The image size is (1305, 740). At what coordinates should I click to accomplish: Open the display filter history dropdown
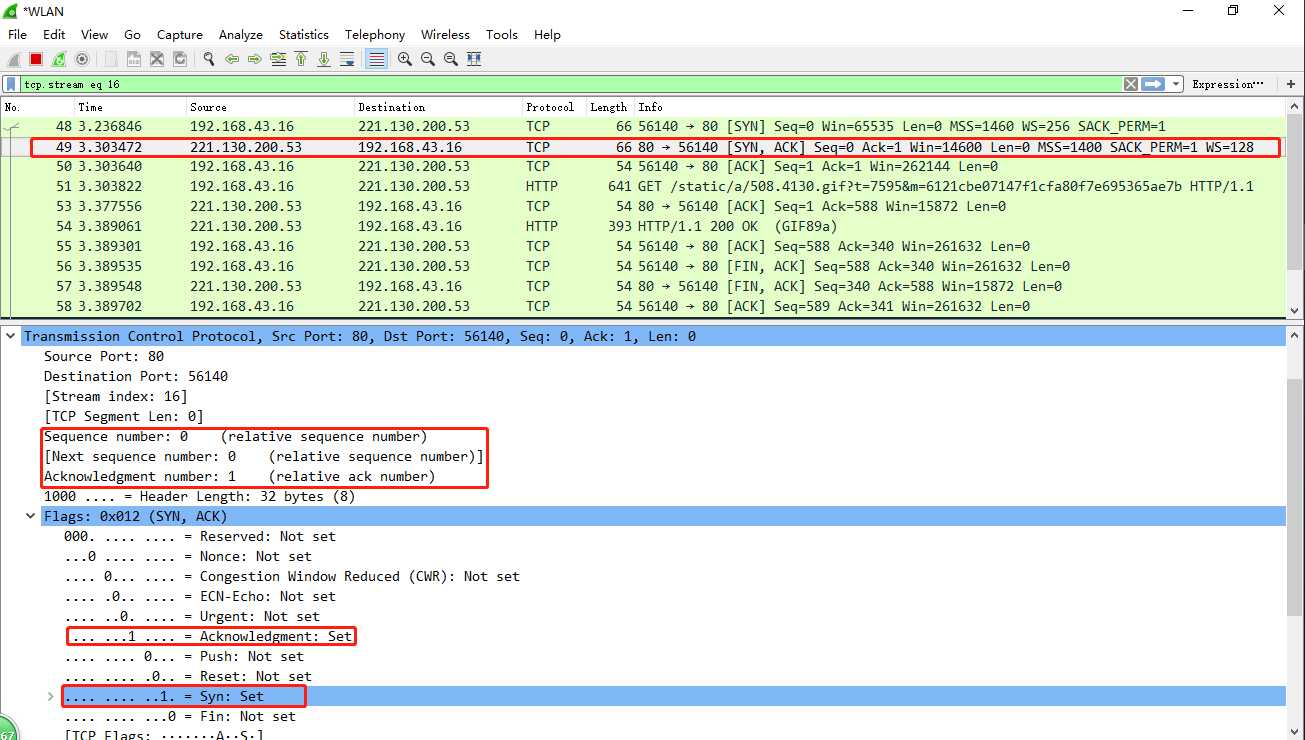tap(1176, 85)
